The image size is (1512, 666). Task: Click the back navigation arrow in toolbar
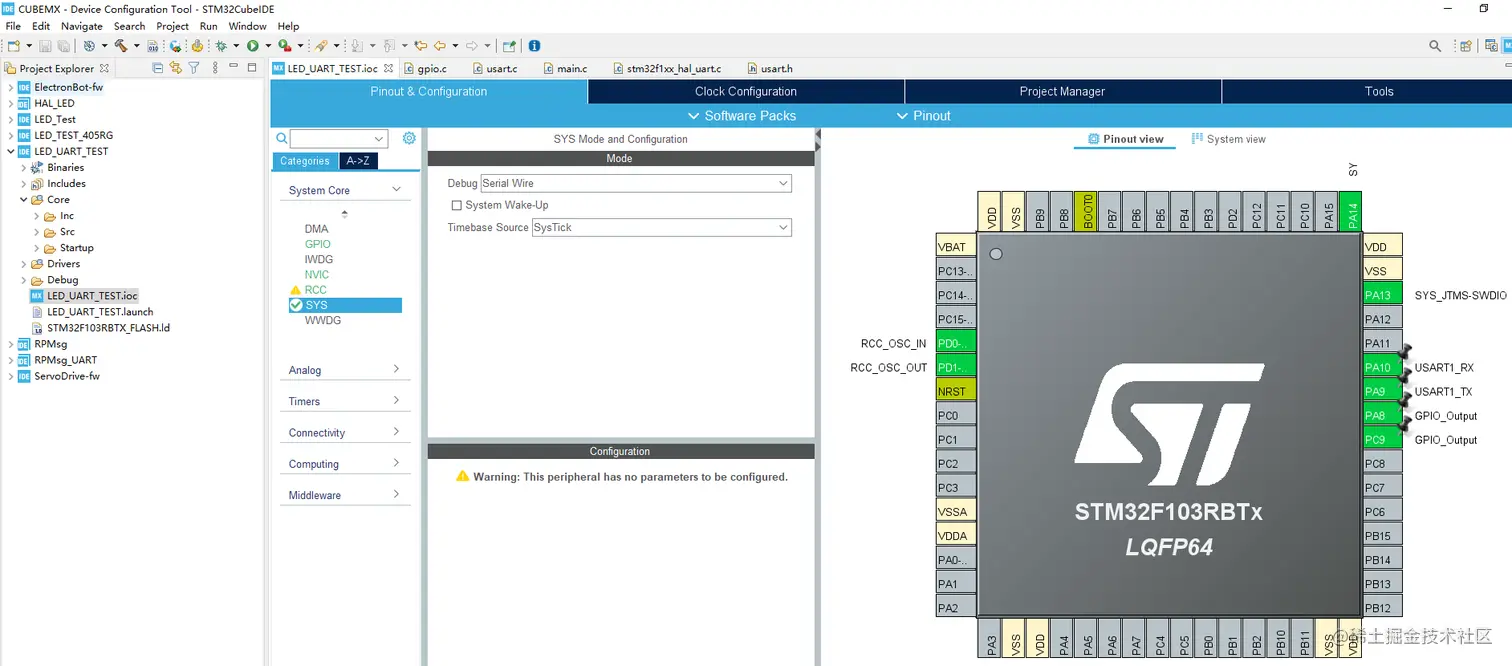point(440,46)
